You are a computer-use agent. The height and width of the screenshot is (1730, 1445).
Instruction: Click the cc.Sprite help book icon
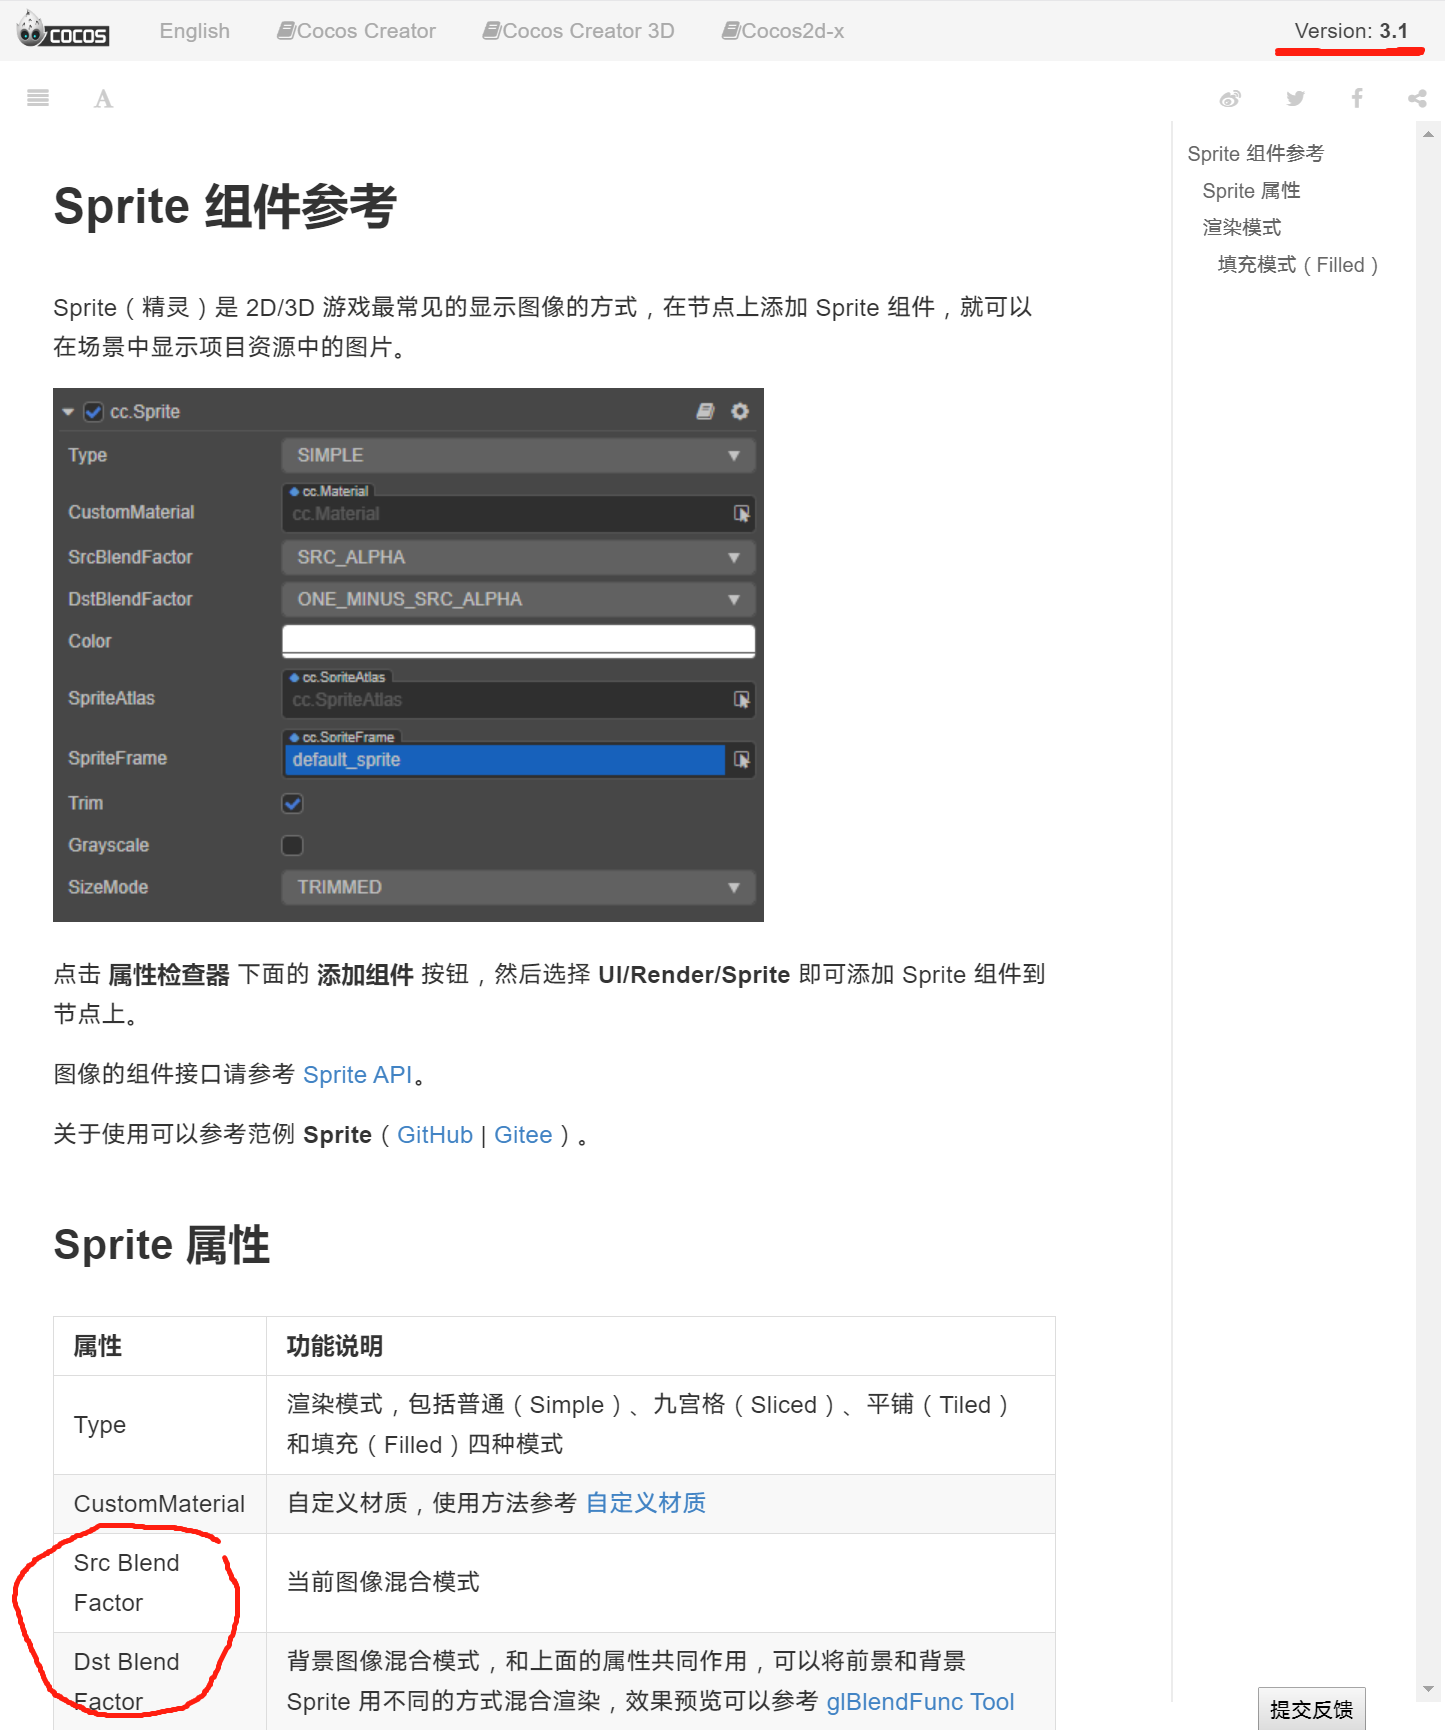[705, 411]
